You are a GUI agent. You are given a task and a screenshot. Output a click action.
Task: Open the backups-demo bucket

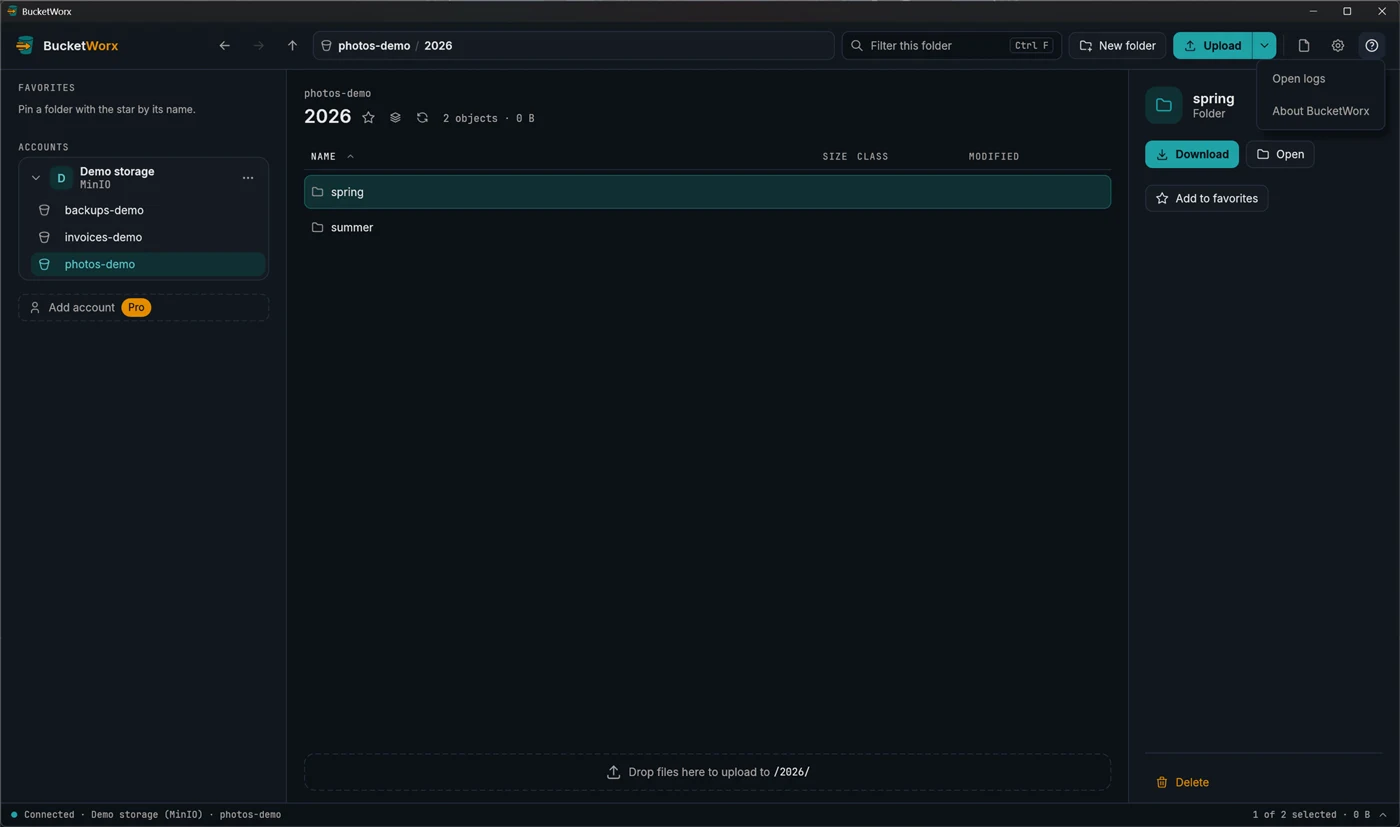pyautogui.click(x=148, y=211)
